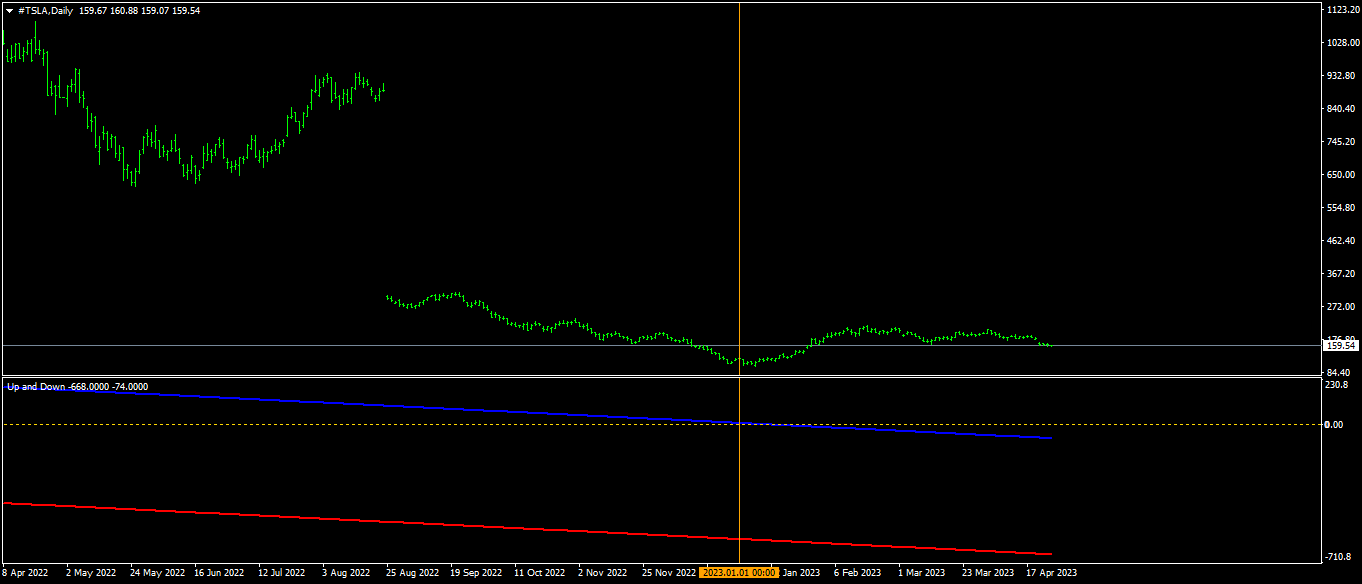The image size is (1362, 584).
Task: Click the 840.40 price scale label
Action: tap(1342, 109)
